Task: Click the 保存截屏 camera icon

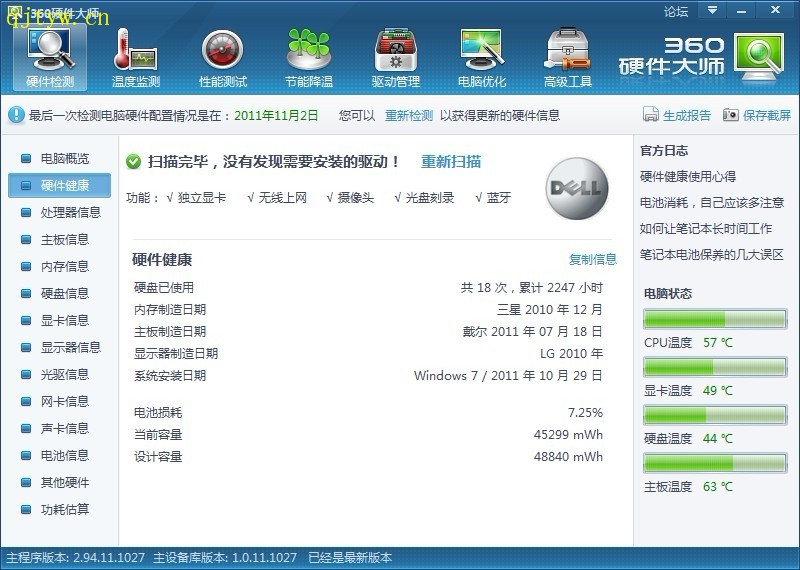Action: click(x=731, y=115)
